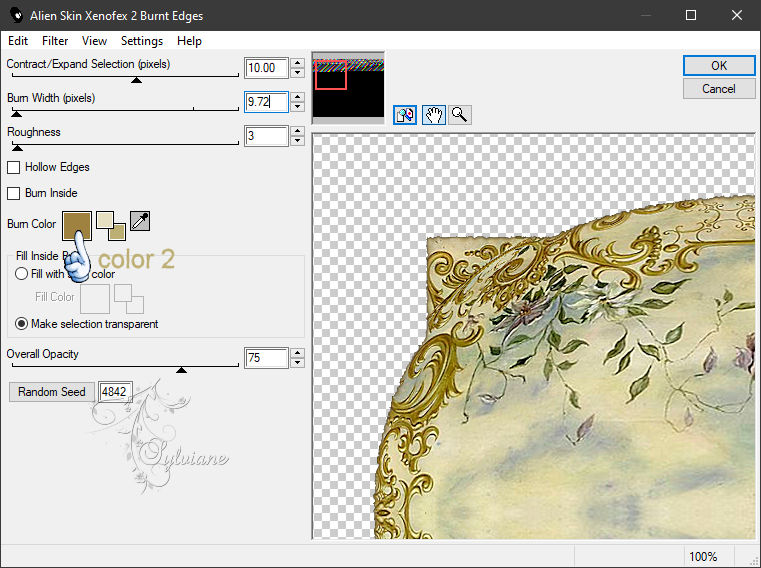Viewport: 761px width, 568px height.
Task: Click the Burn Color brown swatch
Action: point(77,226)
